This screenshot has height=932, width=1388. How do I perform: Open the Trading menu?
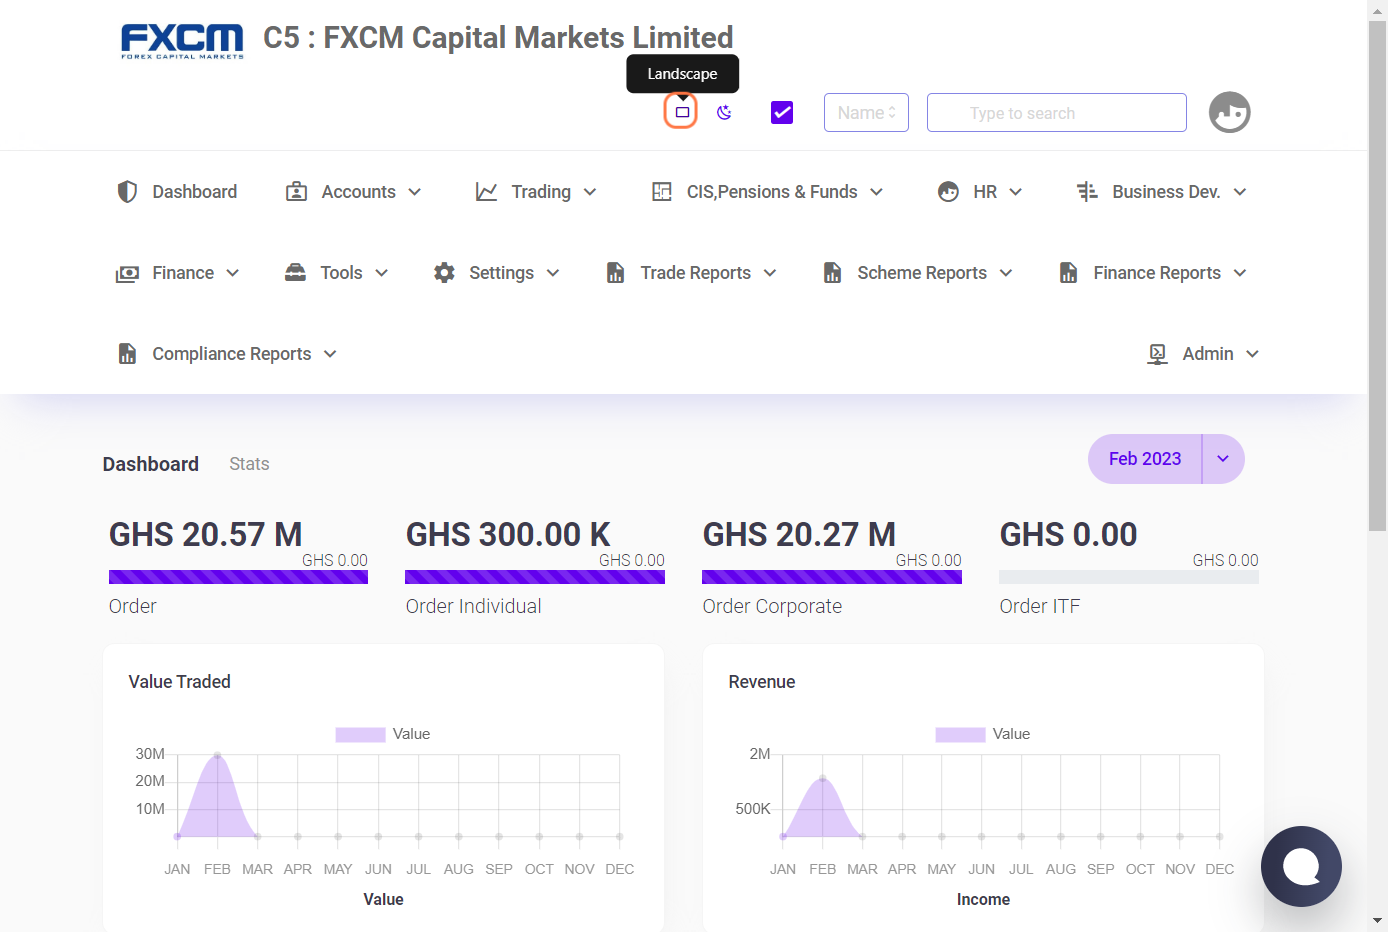point(541,191)
